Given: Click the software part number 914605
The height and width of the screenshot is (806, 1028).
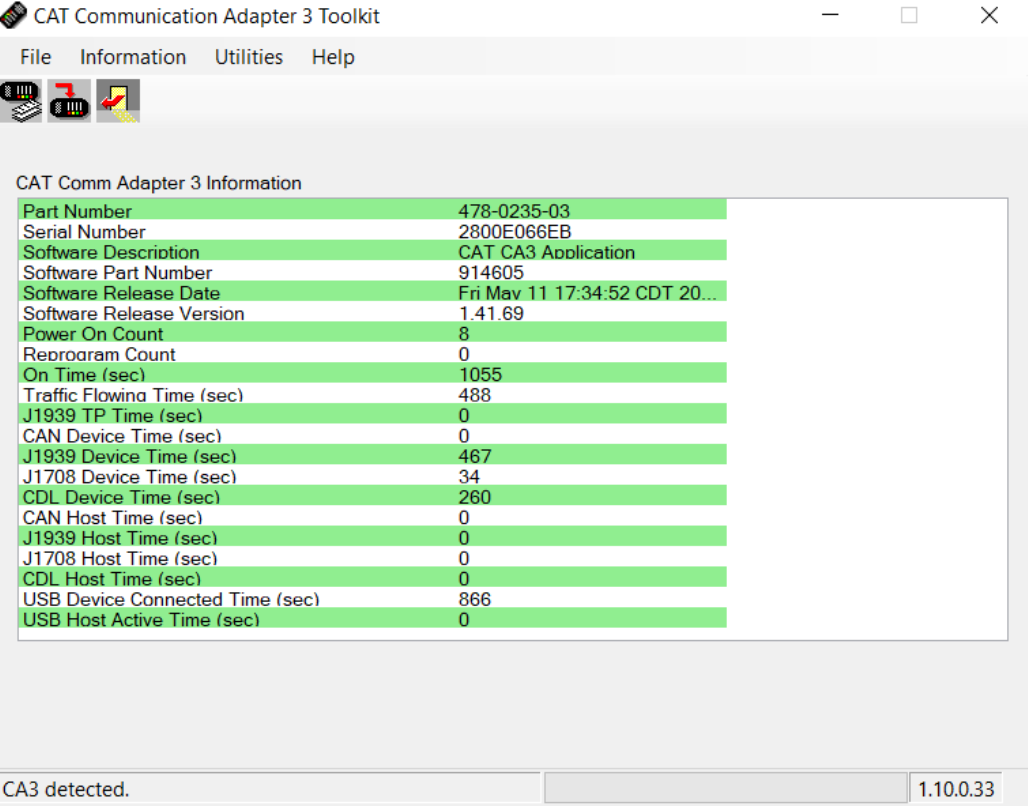Looking at the screenshot, I should pyautogui.click(x=491, y=272).
